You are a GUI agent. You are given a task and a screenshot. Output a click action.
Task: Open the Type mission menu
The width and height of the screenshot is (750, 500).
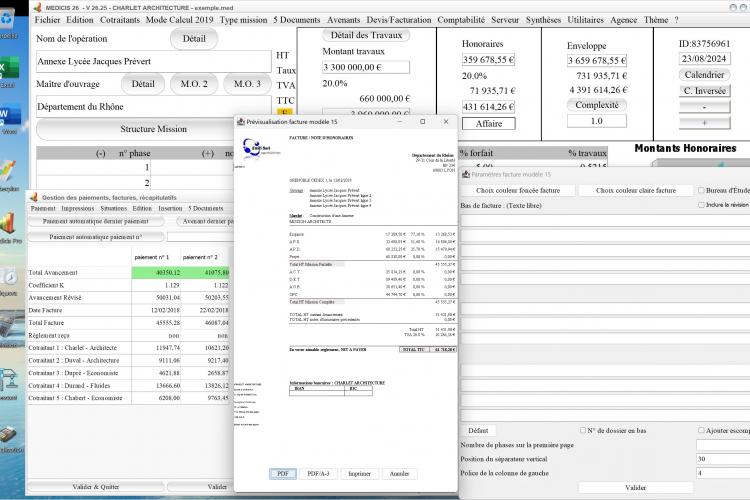pos(243,20)
